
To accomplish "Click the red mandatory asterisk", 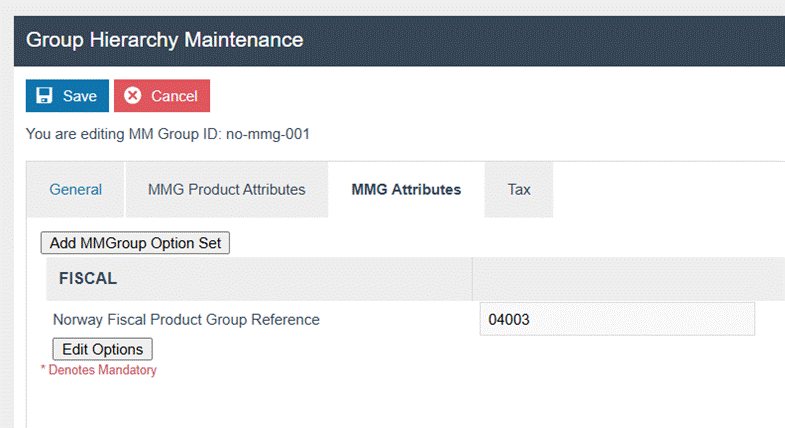I will click(x=43, y=370).
